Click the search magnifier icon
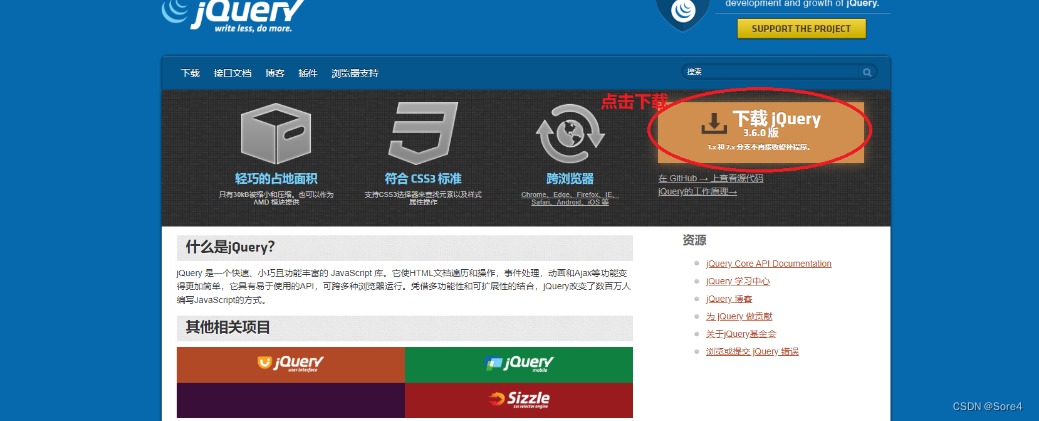 866,72
